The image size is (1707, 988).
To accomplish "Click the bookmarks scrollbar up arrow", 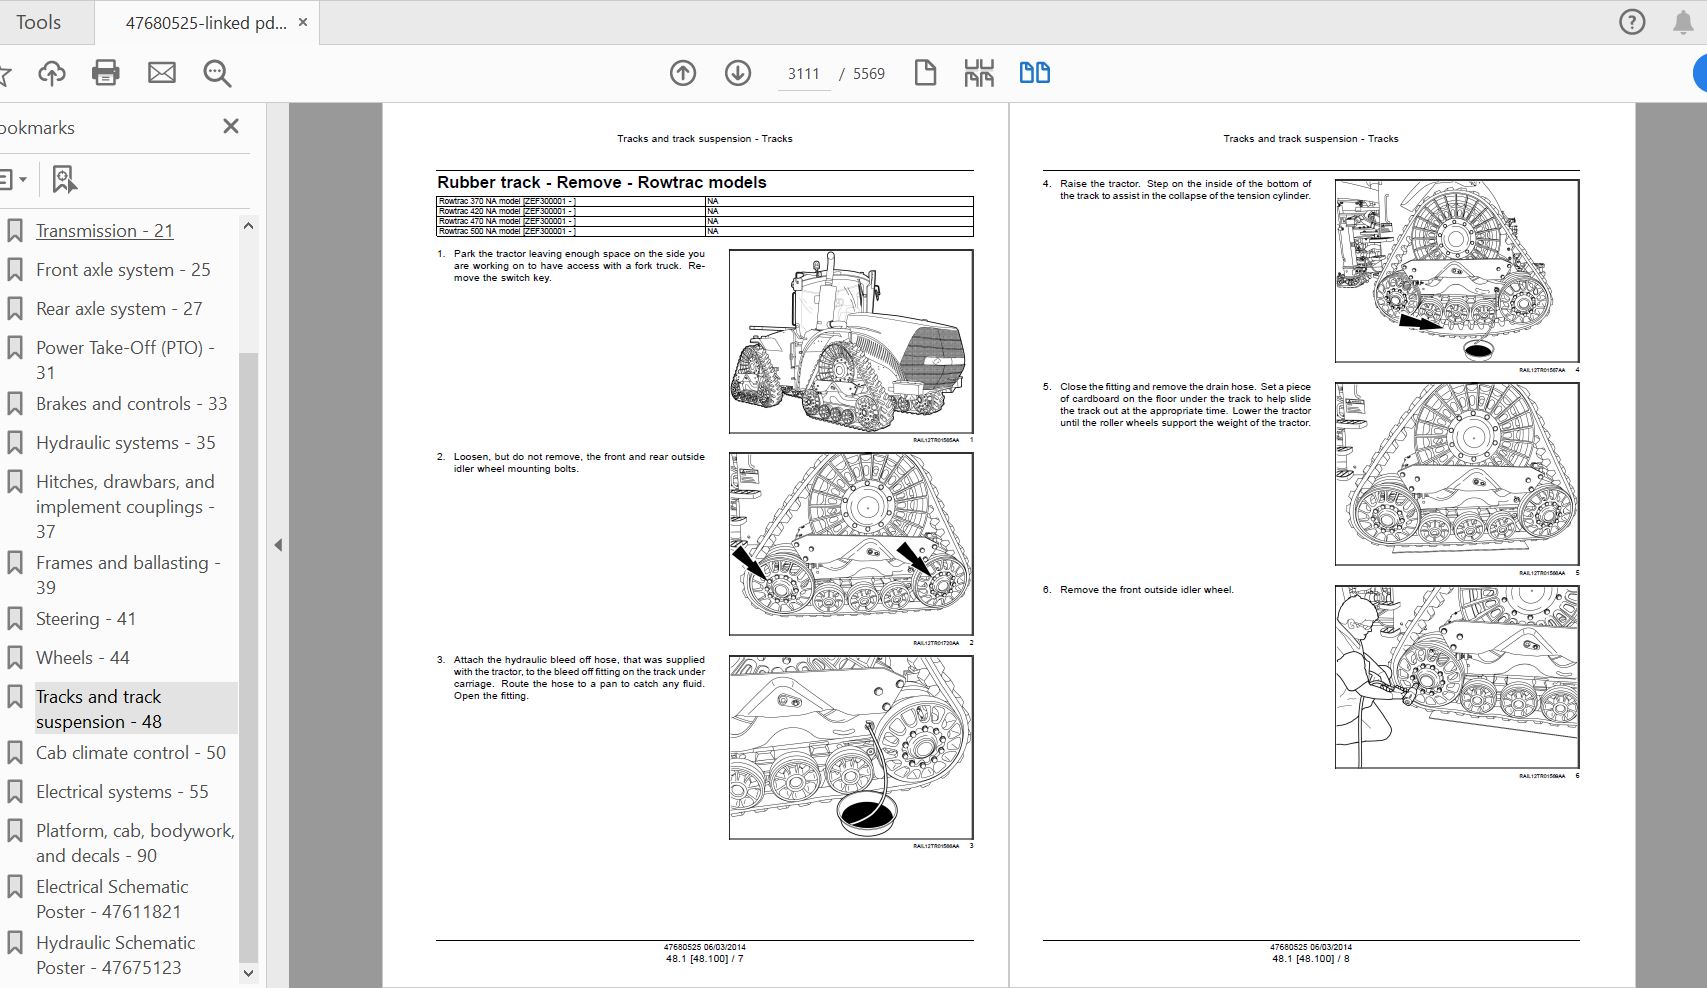I will (x=249, y=226).
